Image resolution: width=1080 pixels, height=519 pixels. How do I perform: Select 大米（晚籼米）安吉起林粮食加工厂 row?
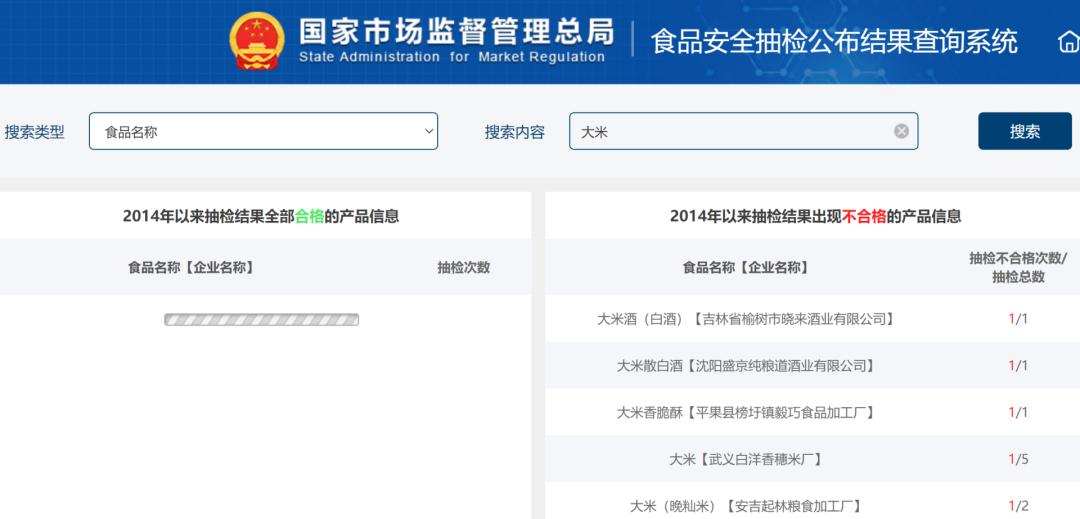pyautogui.click(x=745, y=506)
